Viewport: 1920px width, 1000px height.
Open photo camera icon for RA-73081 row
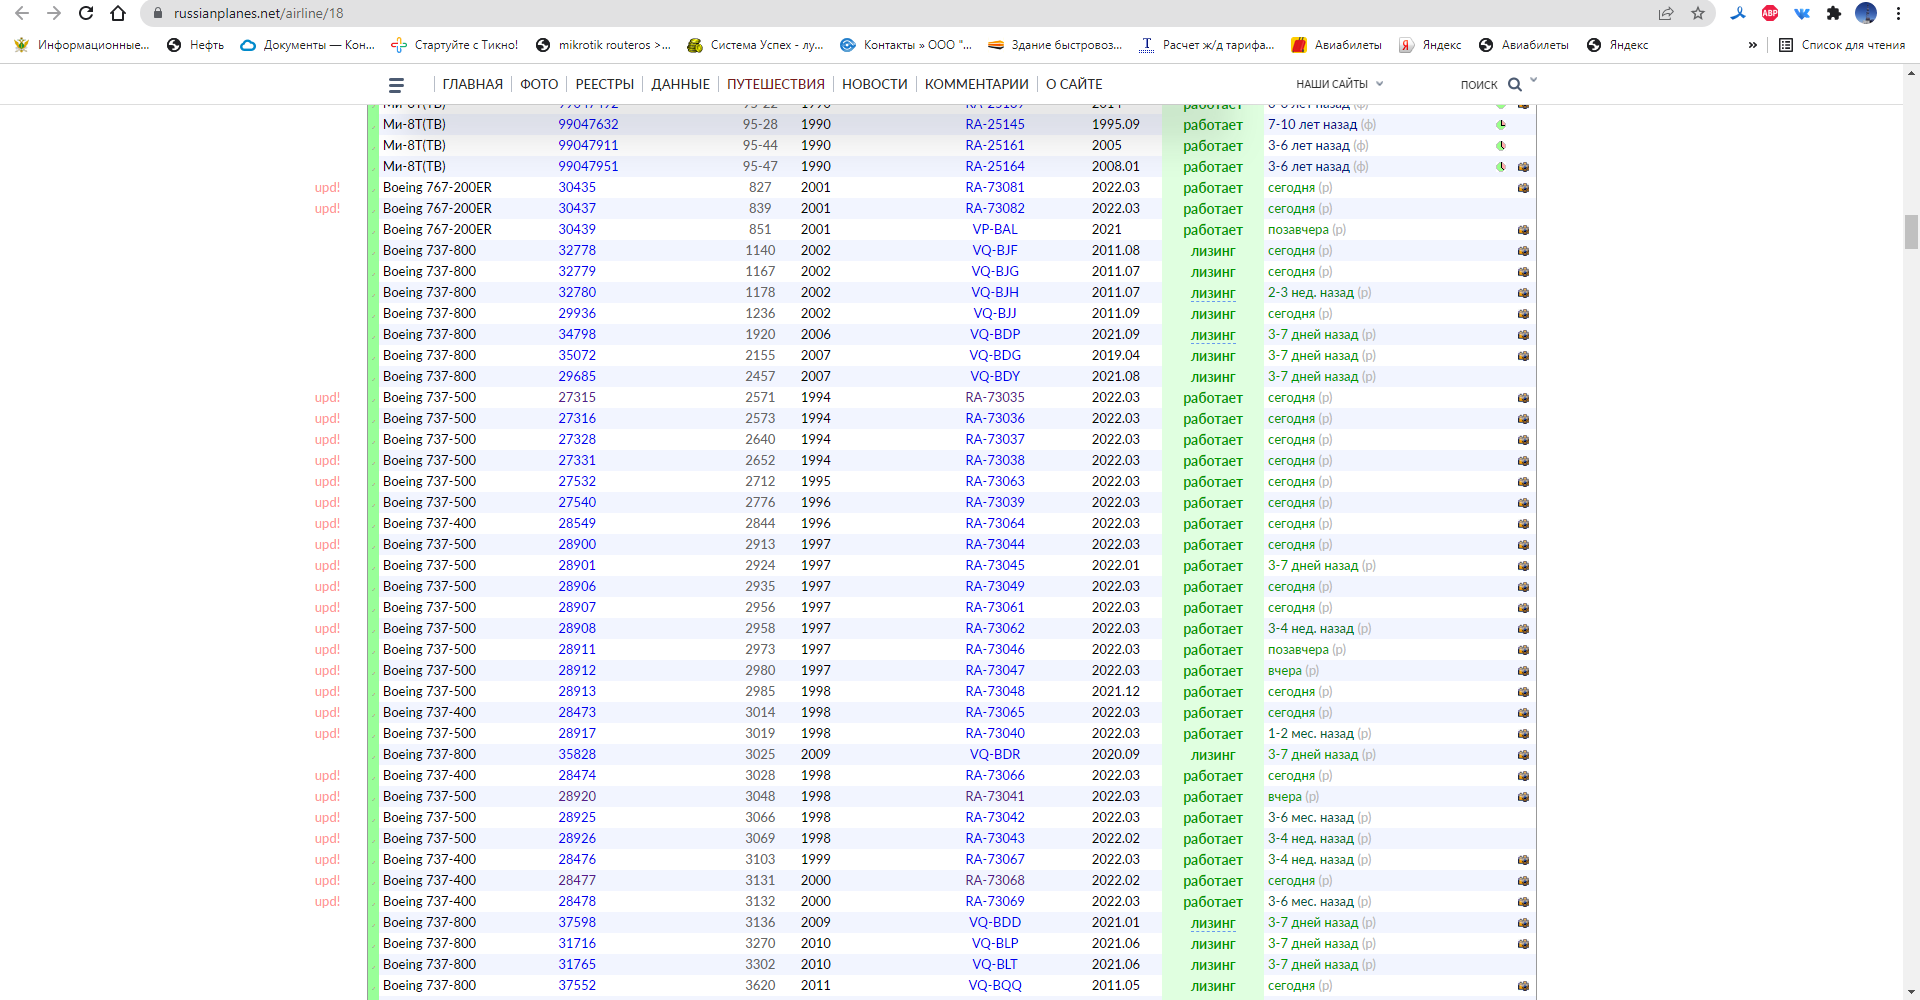pos(1523,188)
